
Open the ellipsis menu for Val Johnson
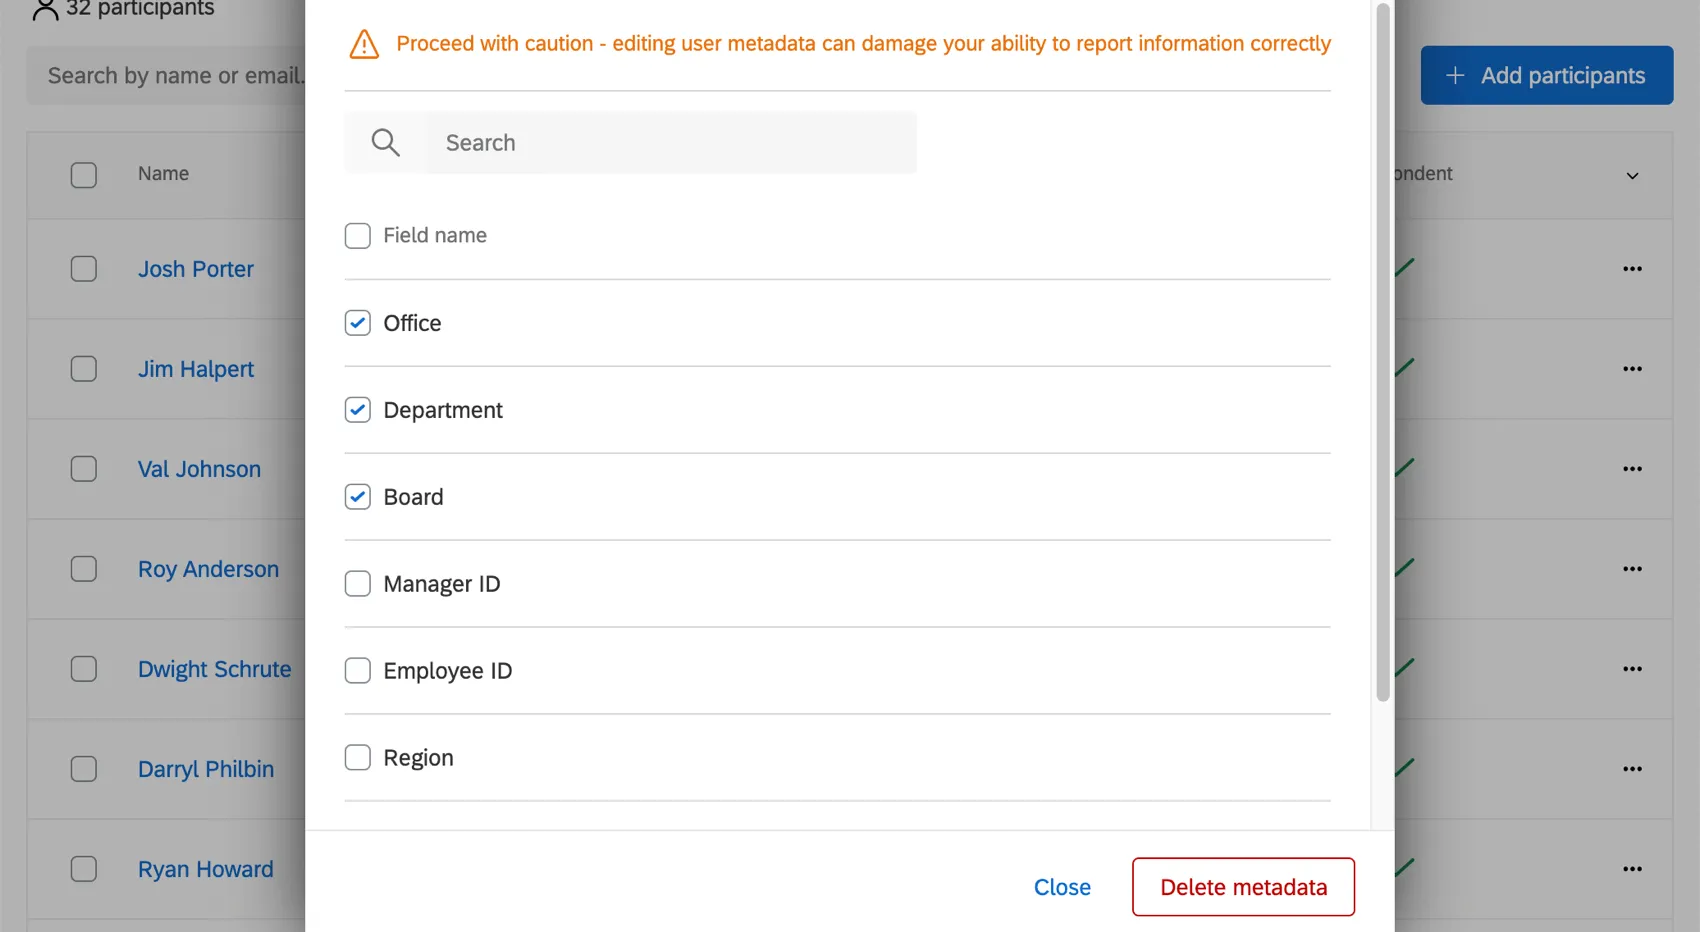1632,469
